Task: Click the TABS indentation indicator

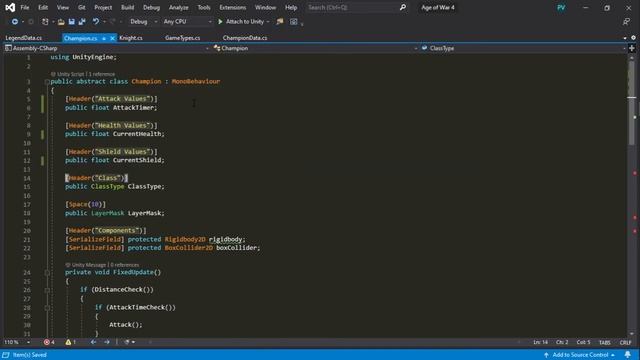Action: 604,342
